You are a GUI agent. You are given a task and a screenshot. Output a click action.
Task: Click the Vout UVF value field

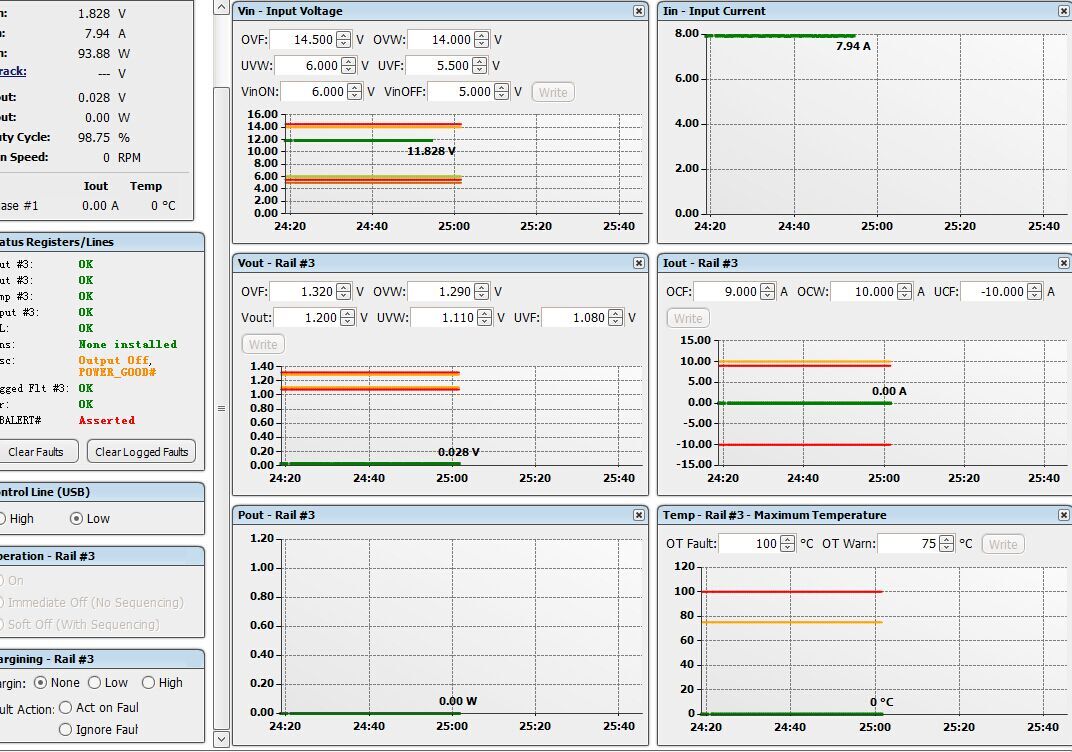[x=574, y=318]
